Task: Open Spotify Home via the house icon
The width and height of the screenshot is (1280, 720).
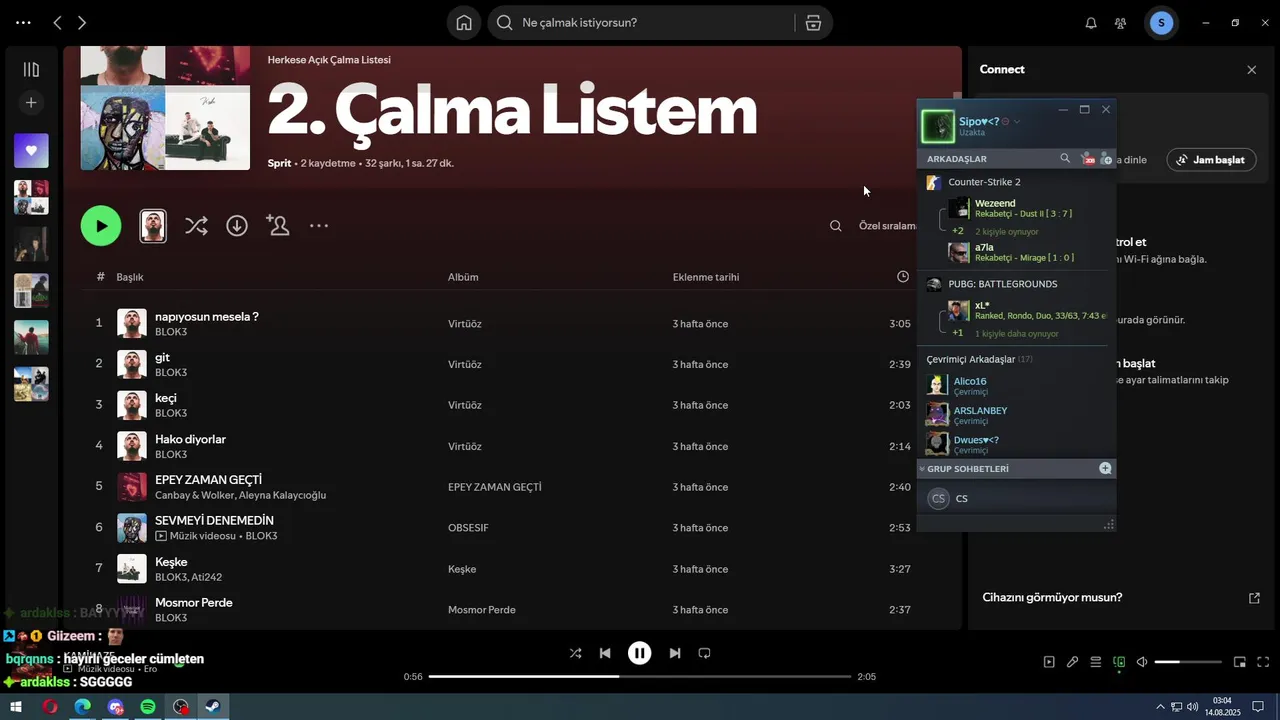Action: click(464, 23)
